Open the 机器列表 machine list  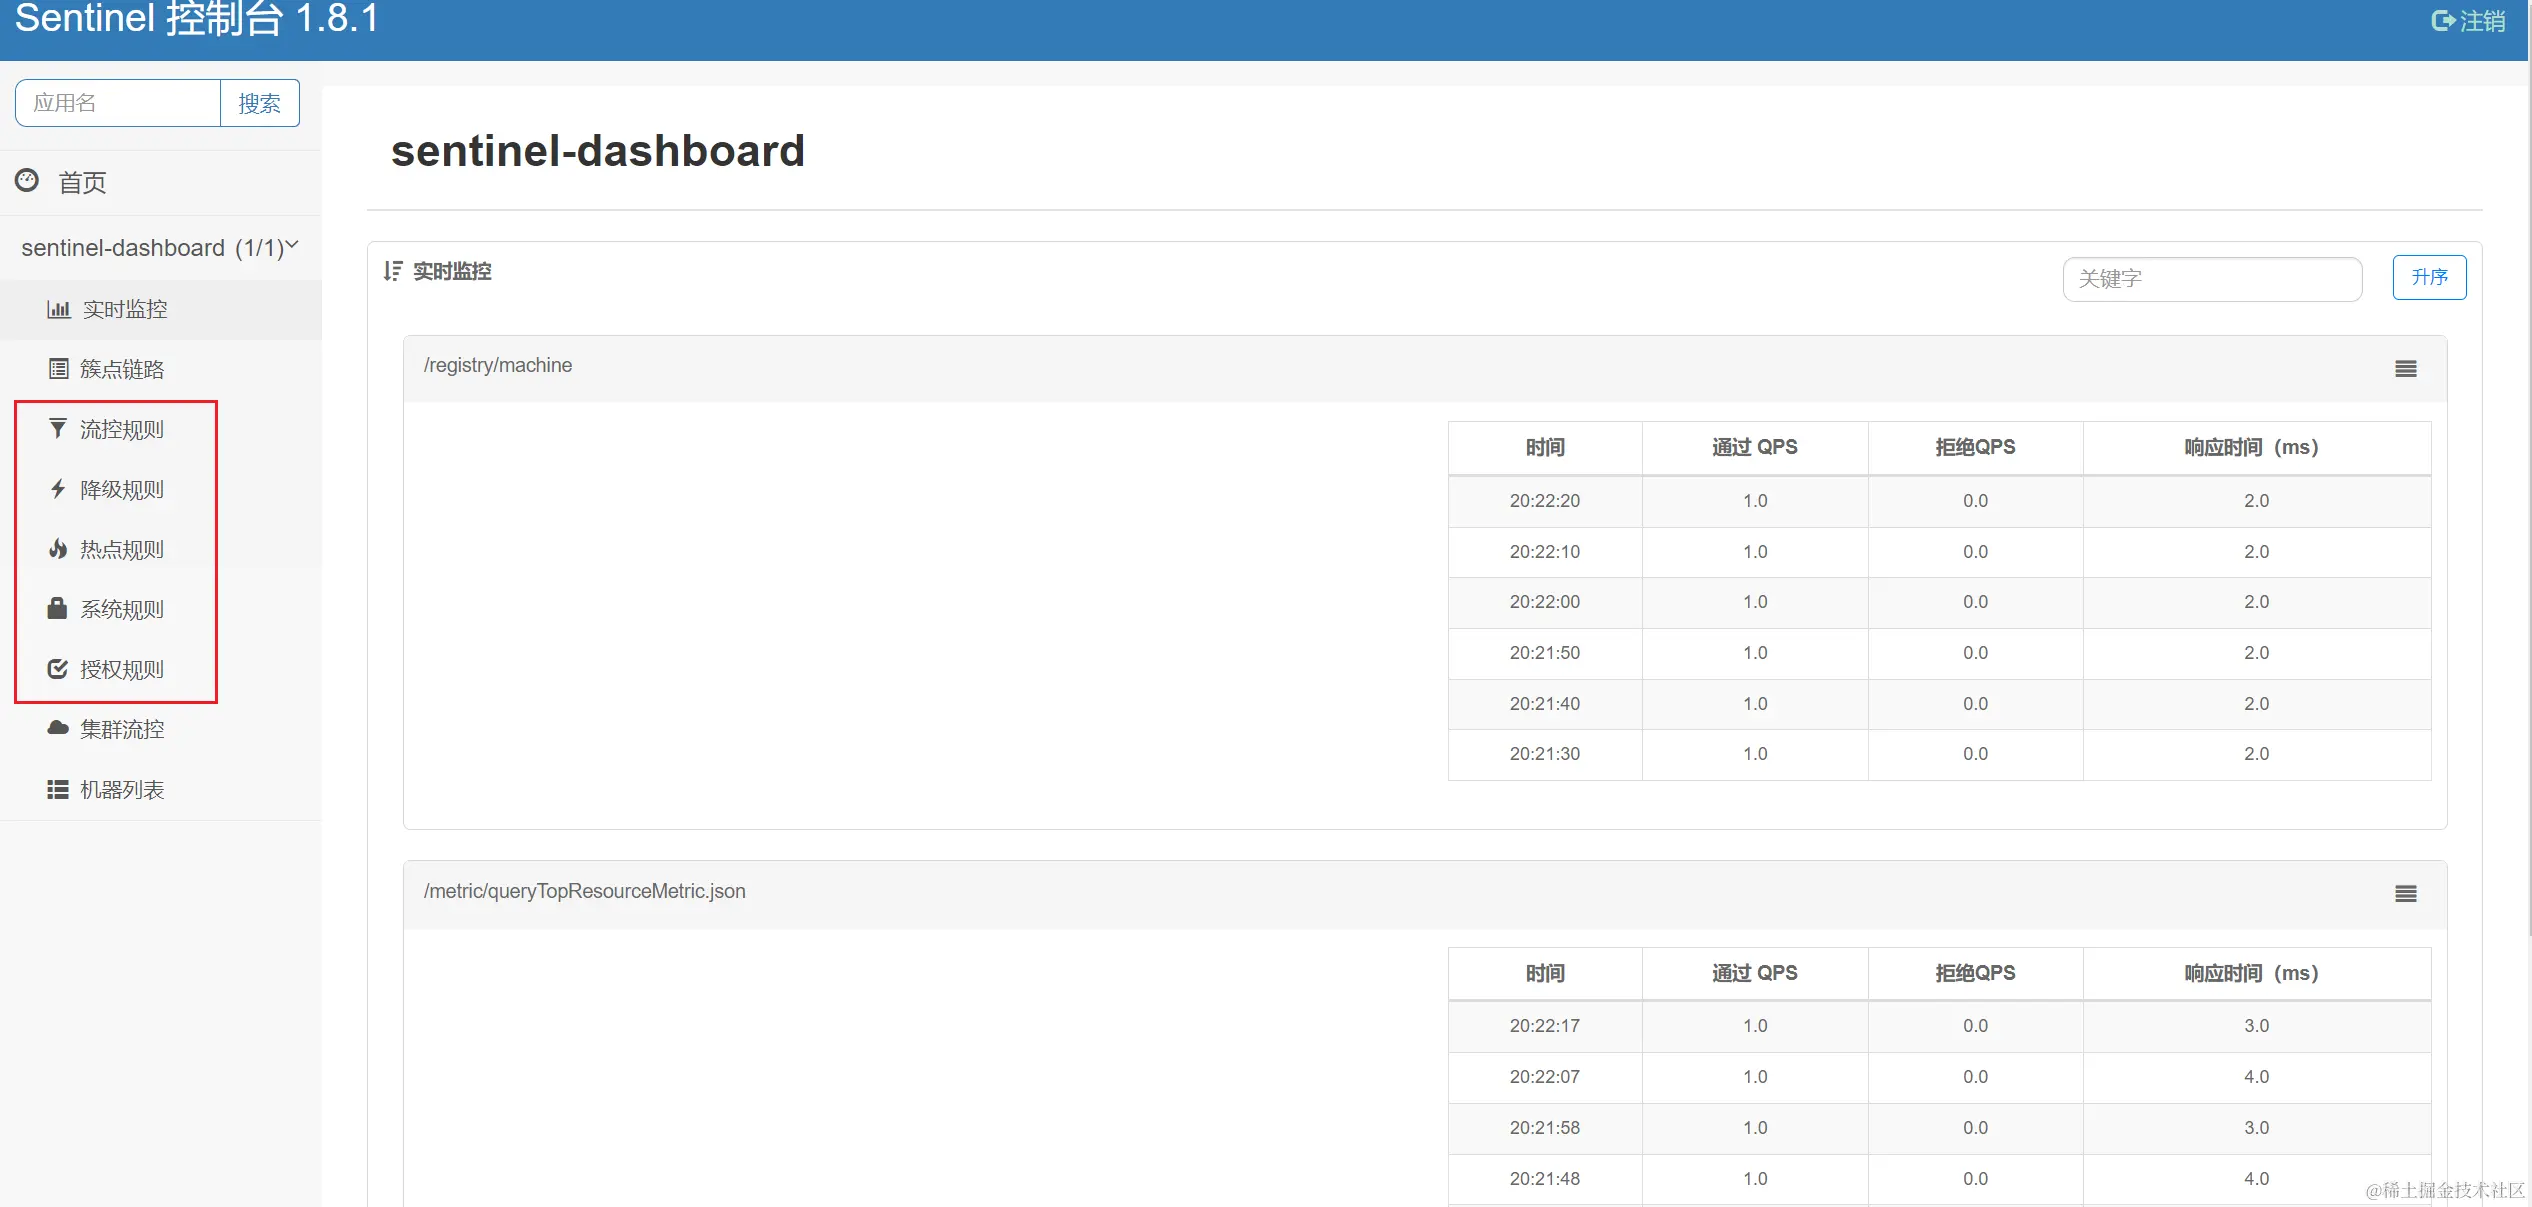pyautogui.click(x=124, y=789)
